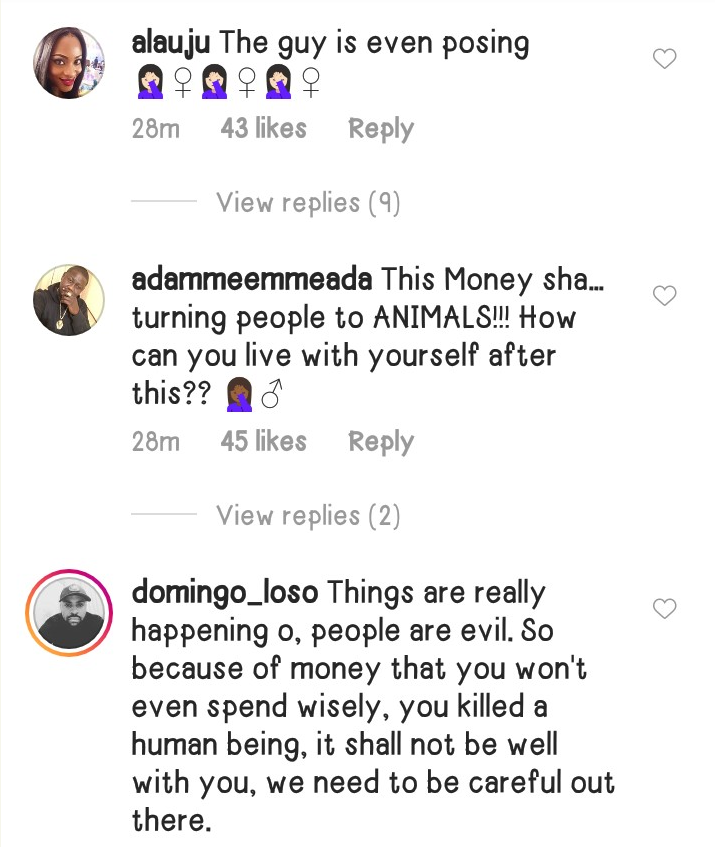Click the 28m timestamp on adammeemmeada's comment
The height and width of the screenshot is (847, 715).
156,442
